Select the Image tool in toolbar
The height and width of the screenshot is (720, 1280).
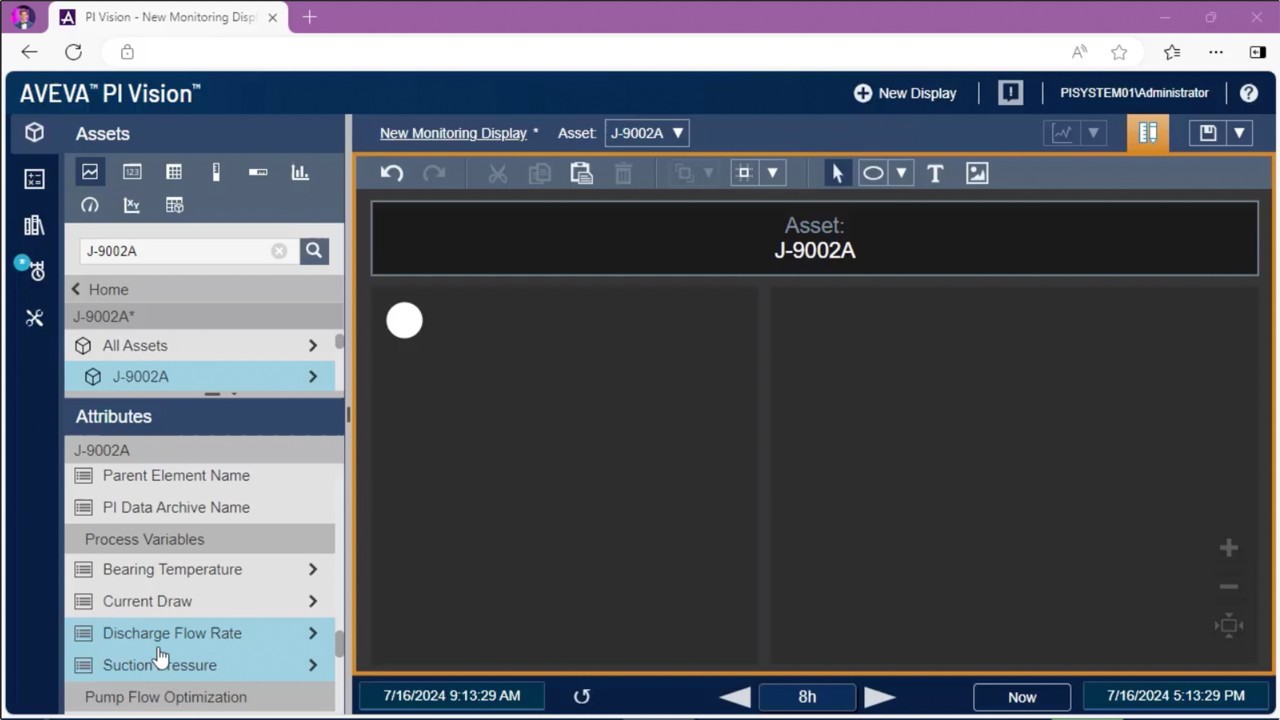tap(977, 173)
